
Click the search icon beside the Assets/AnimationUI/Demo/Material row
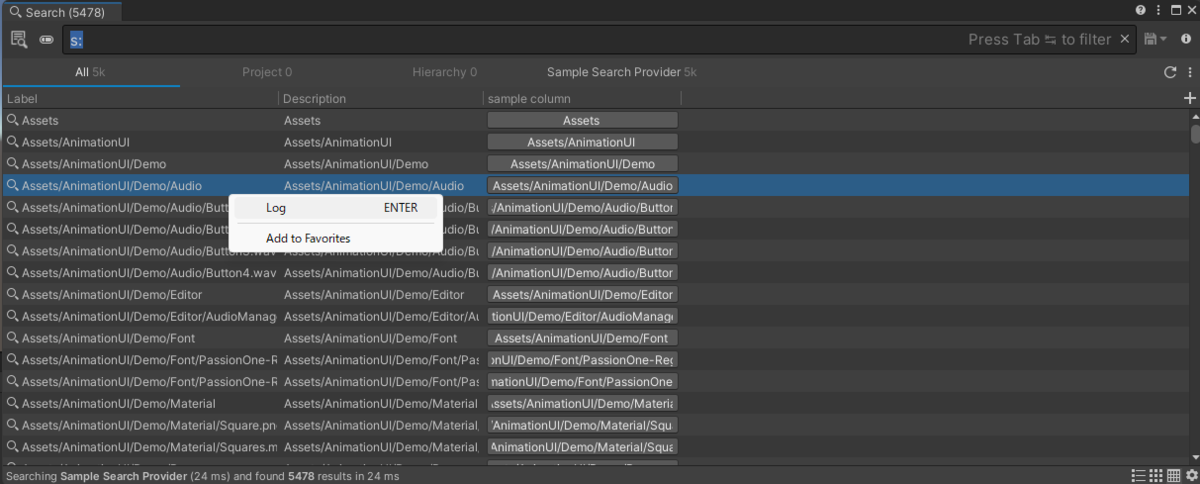coord(13,404)
